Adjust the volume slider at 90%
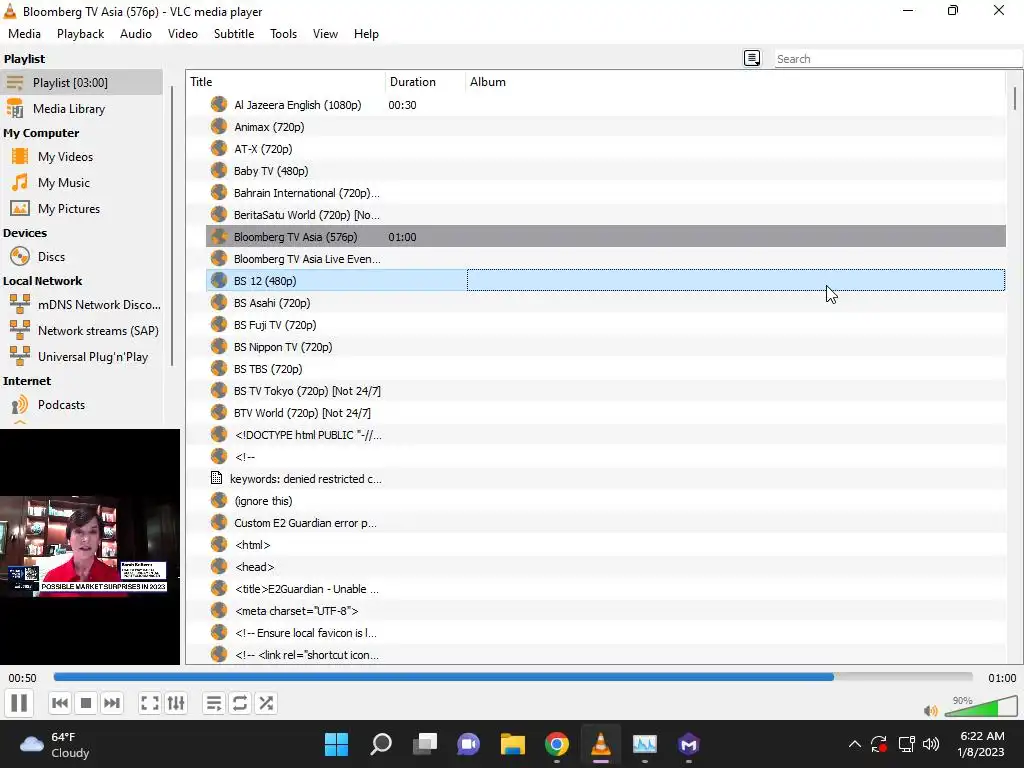 coord(980,707)
